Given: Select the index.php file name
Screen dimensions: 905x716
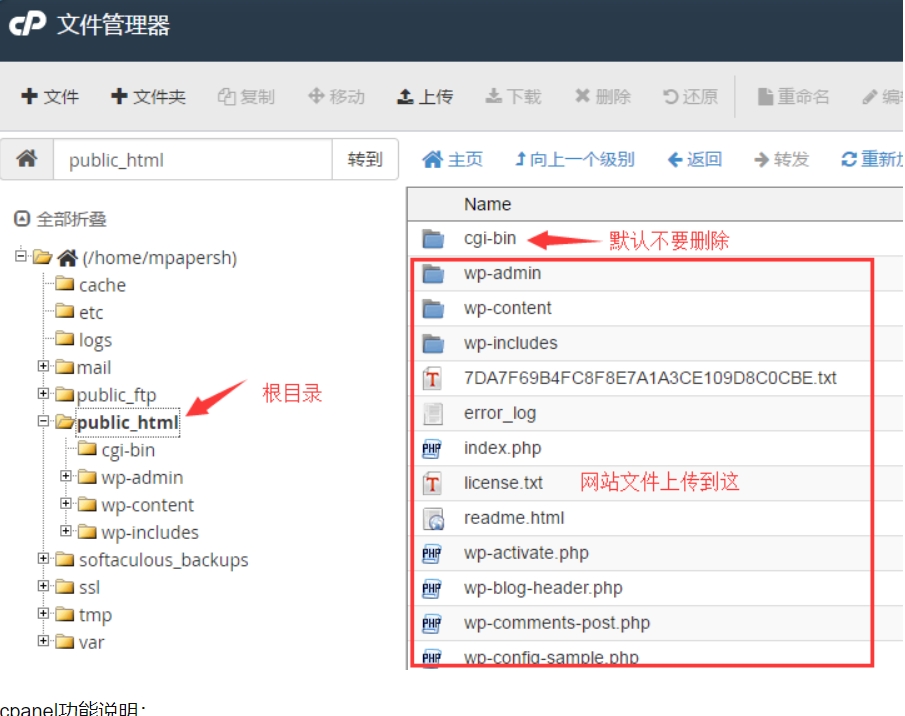Looking at the screenshot, I should (x=502, y=448).
